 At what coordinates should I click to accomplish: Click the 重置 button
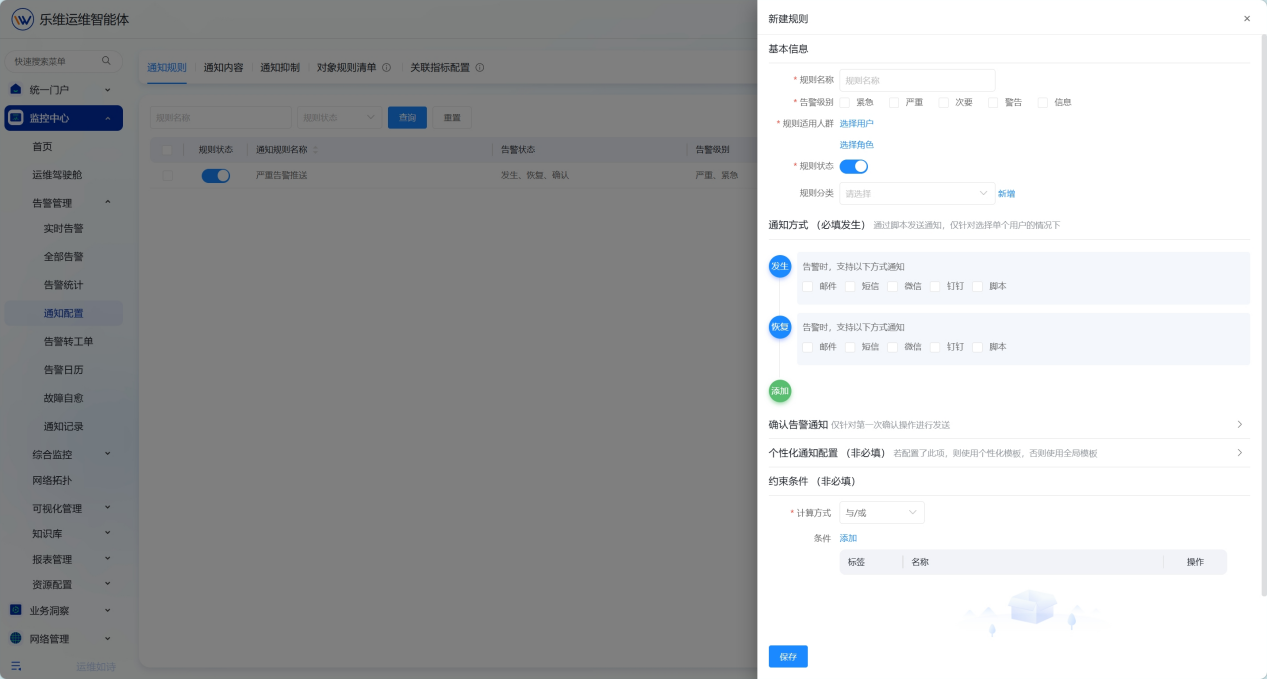pos(452,118)
